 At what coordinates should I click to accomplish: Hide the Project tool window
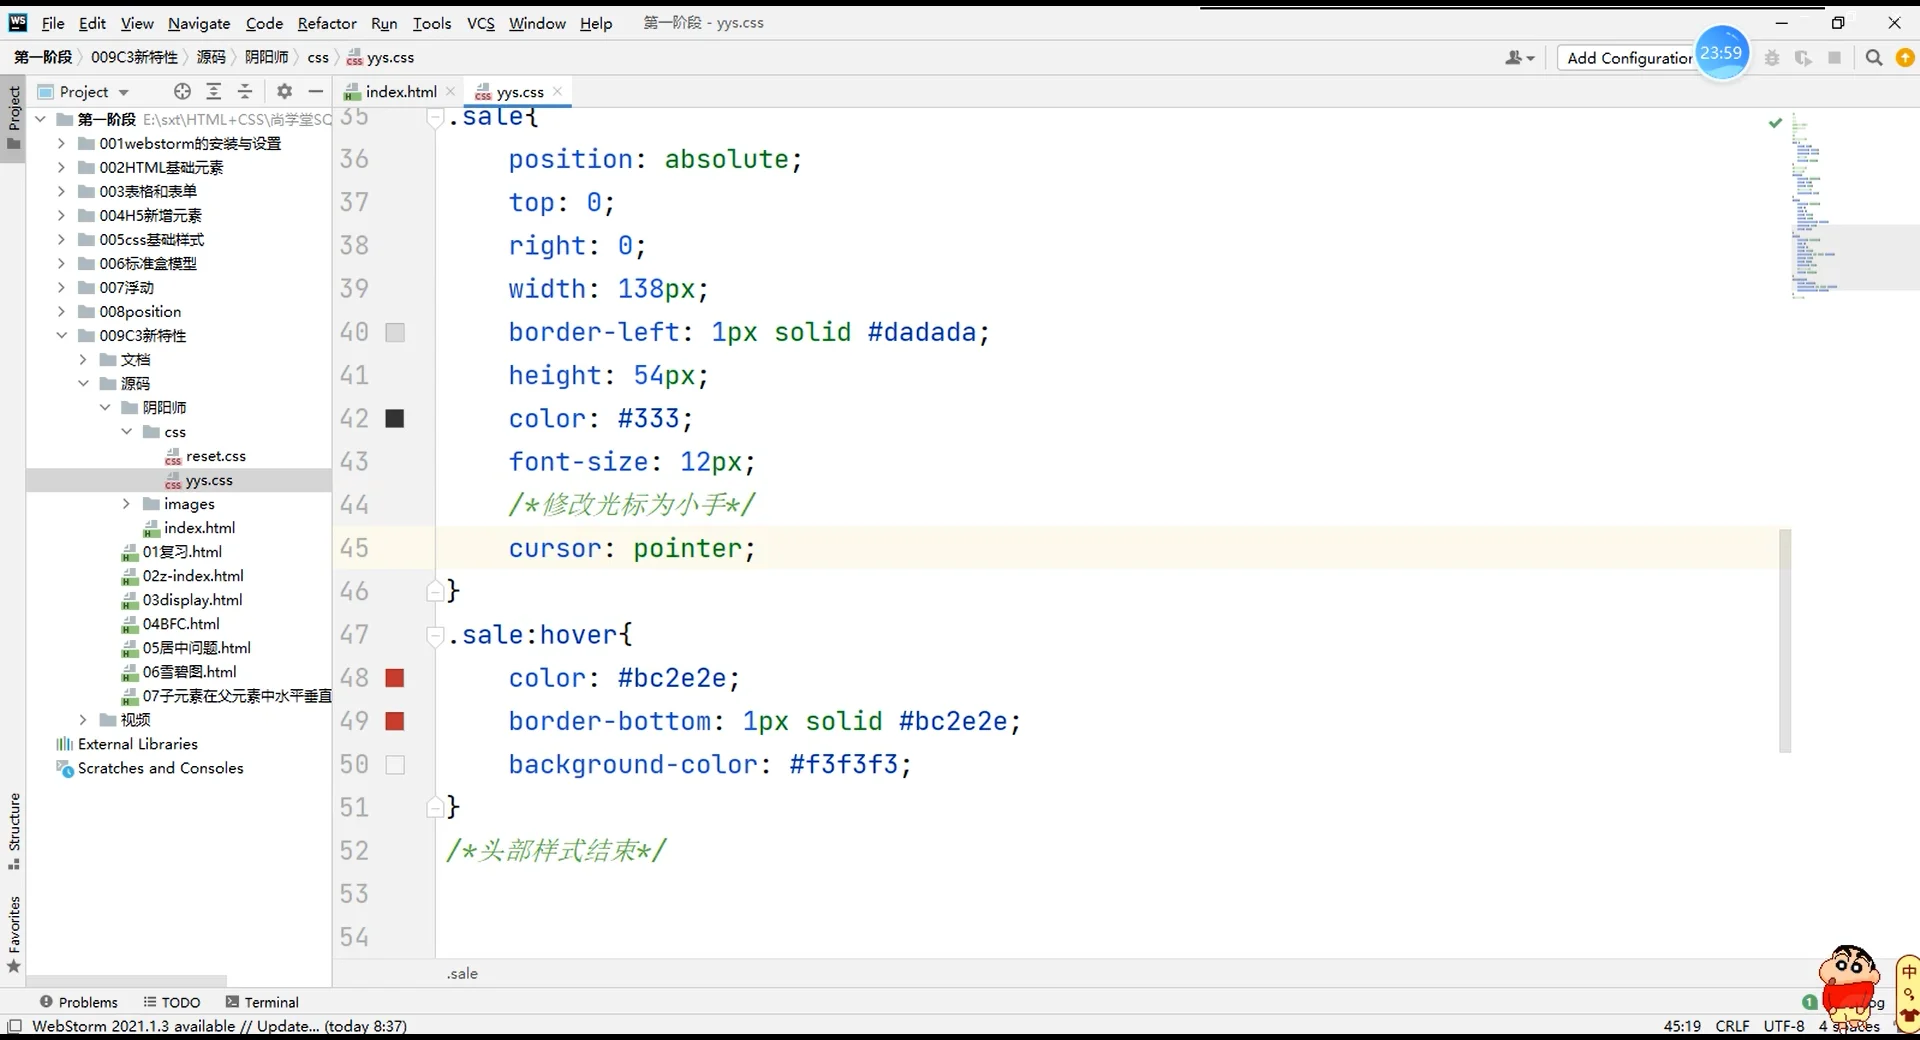point(316,91)
